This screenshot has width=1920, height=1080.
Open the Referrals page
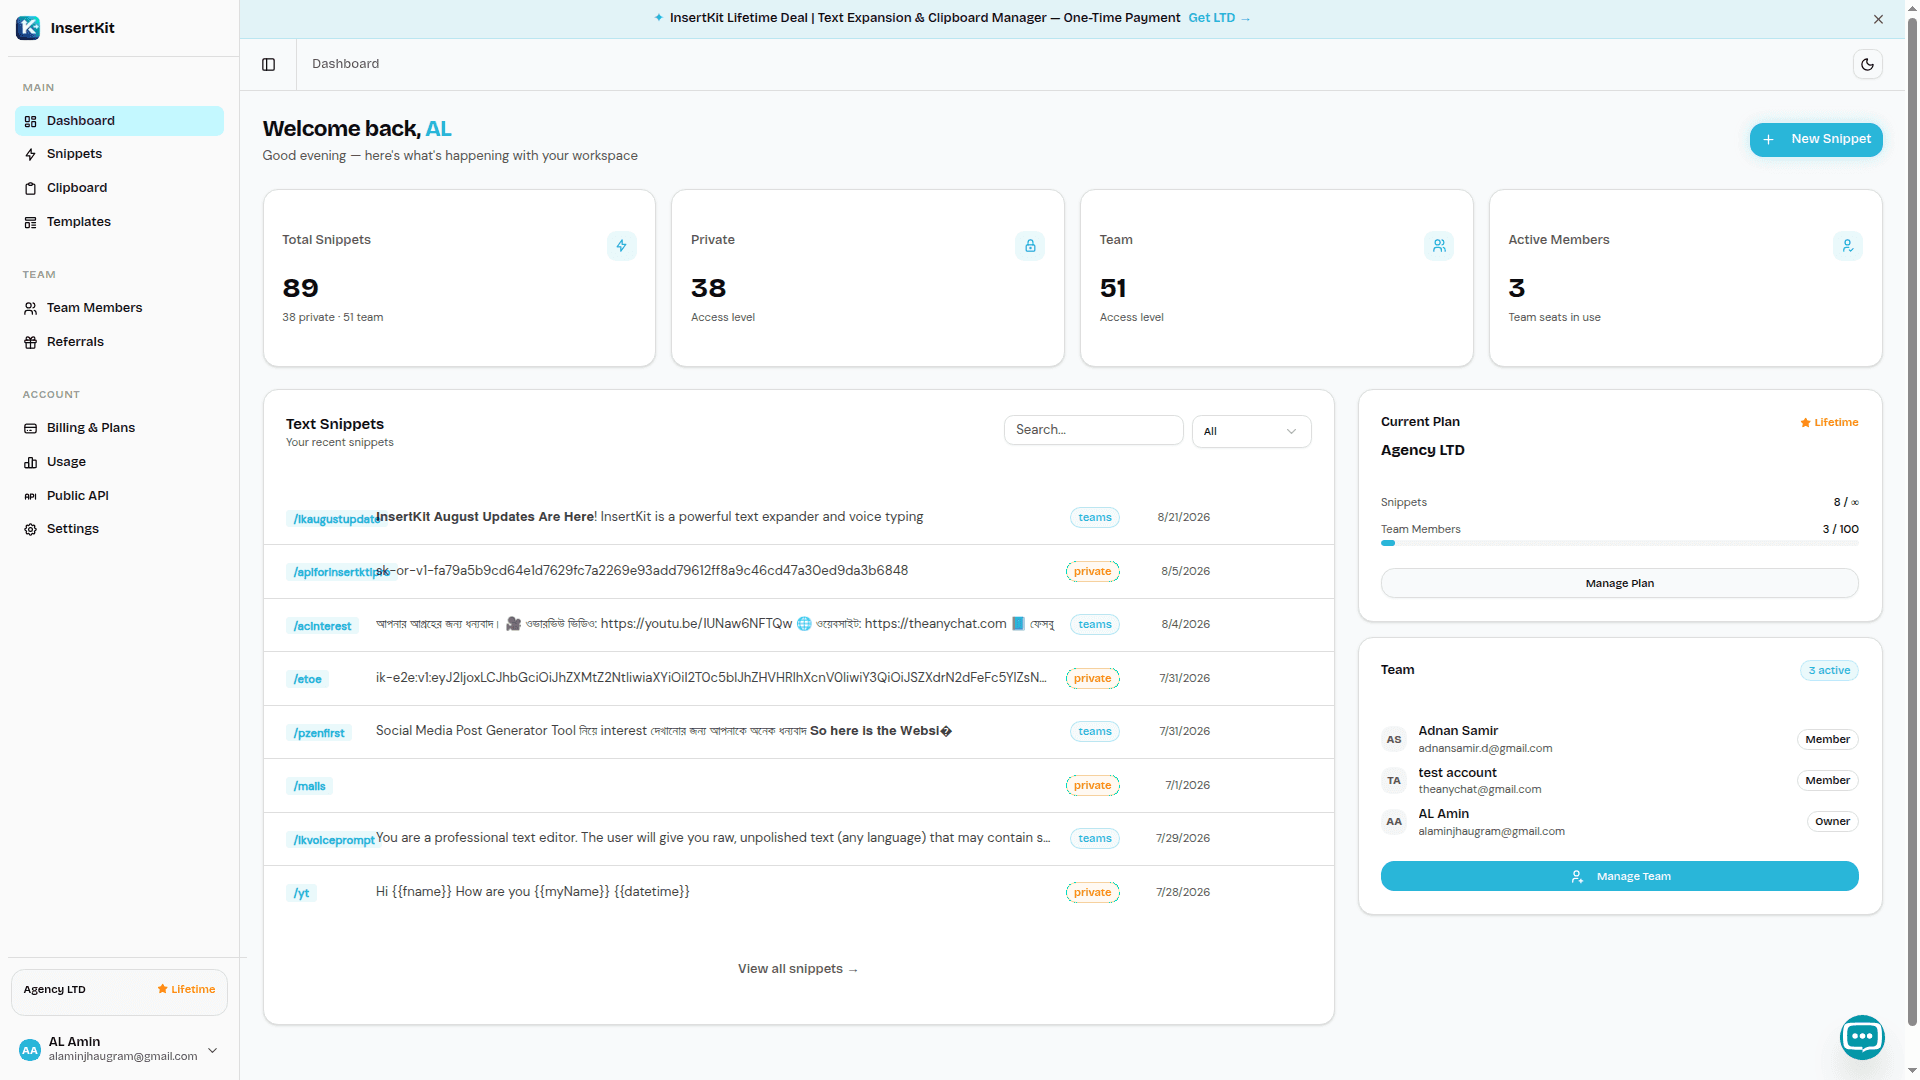(x=119, y=342)
